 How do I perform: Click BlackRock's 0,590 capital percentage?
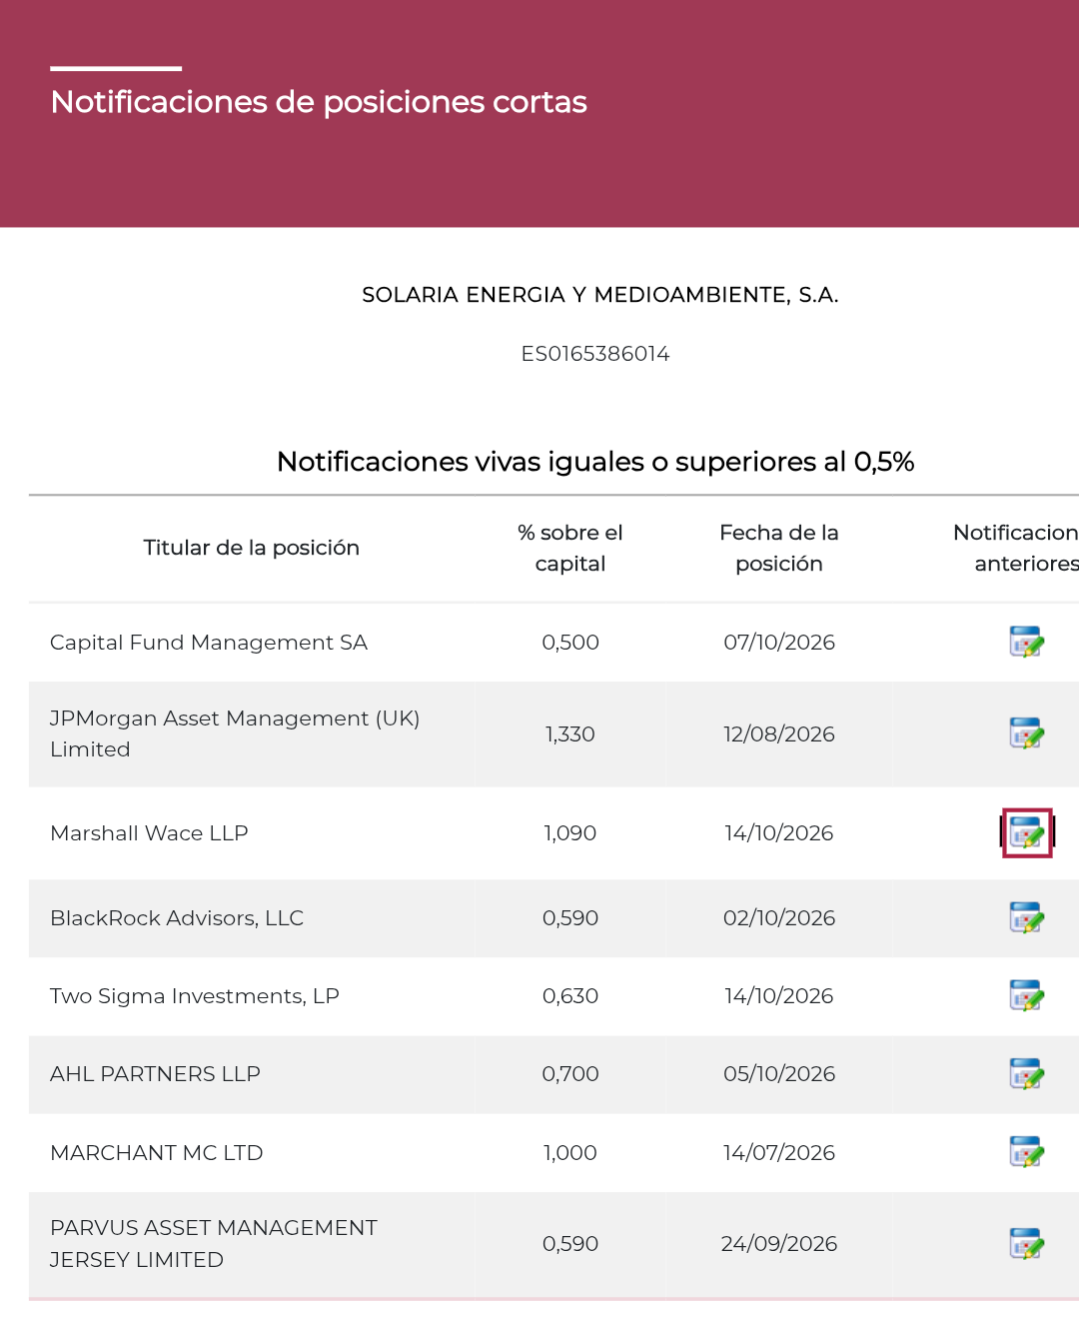pos(570,918)
